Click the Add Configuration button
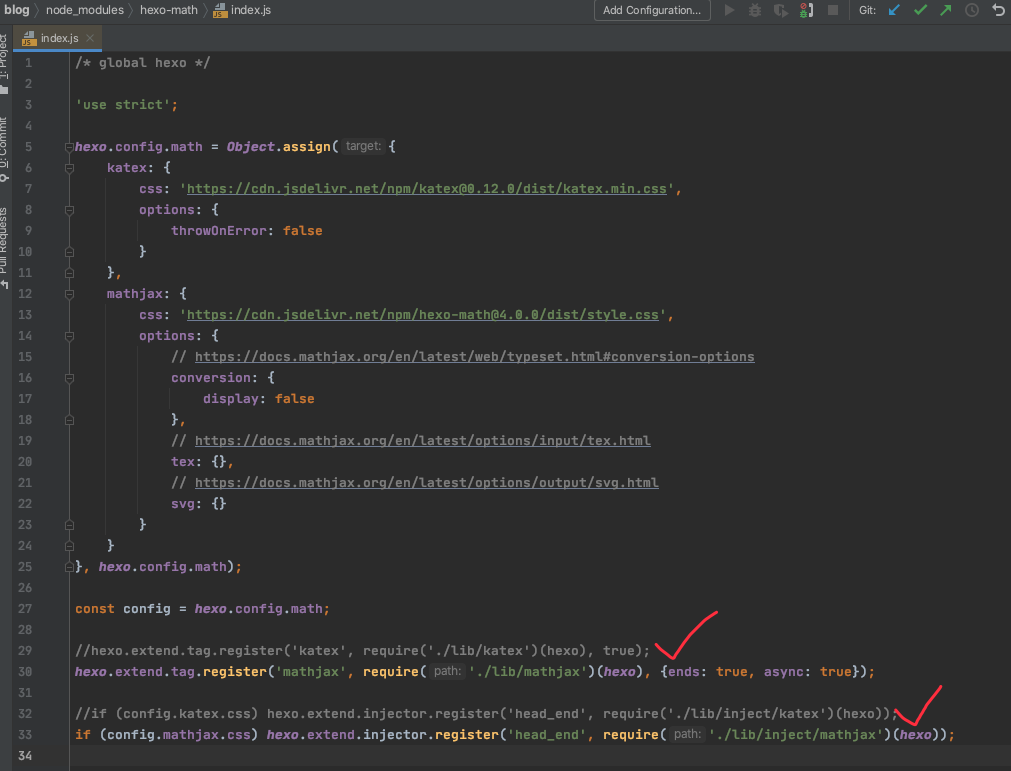This screenshot has height=771, width=1011. coord(652,10)
